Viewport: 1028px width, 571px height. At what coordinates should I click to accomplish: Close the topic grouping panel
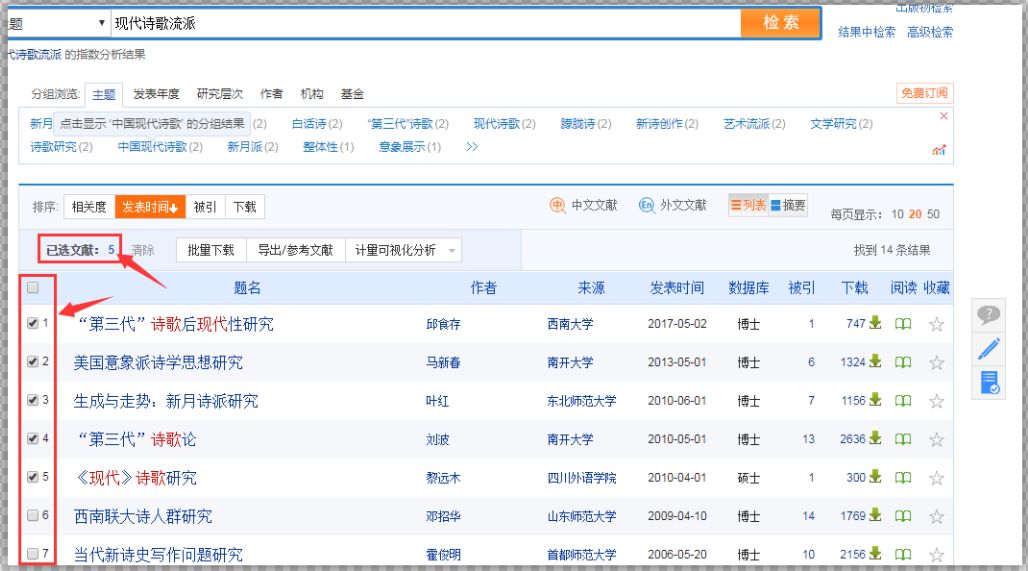click(943, 116)
